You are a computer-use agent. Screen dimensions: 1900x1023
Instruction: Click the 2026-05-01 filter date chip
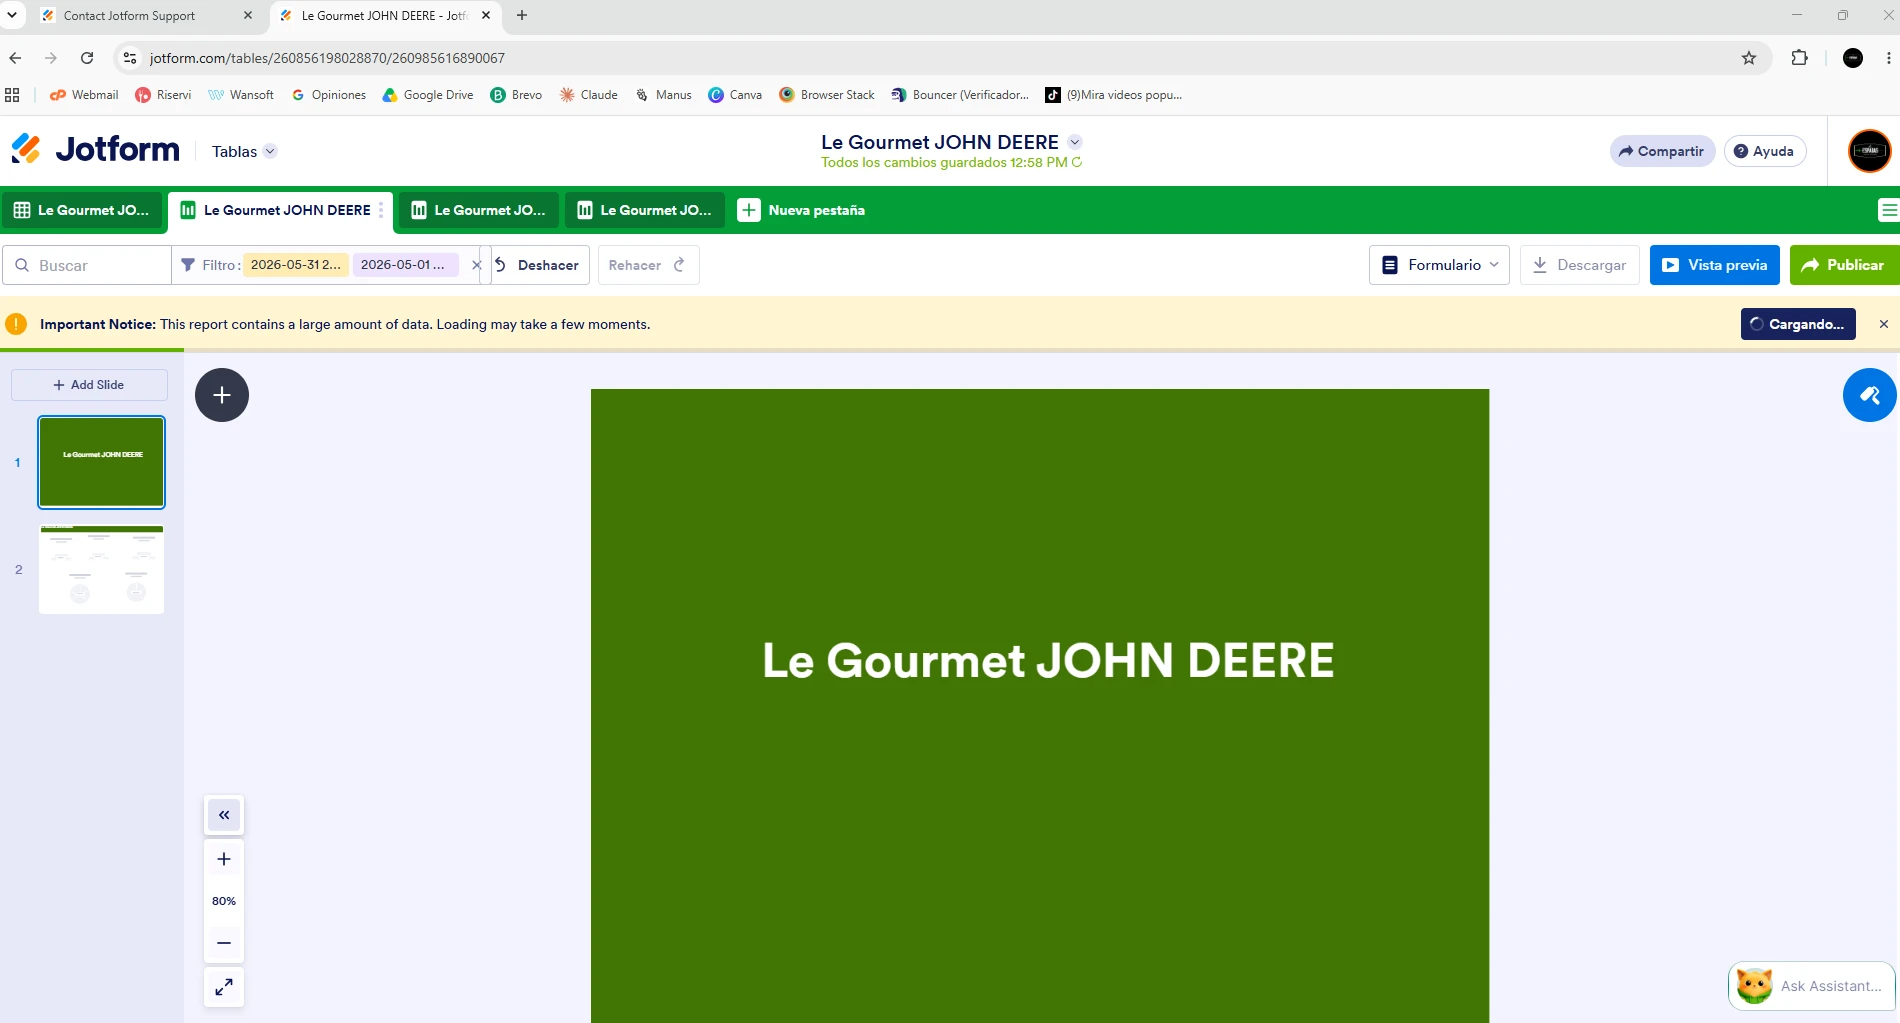pos(404,265)
